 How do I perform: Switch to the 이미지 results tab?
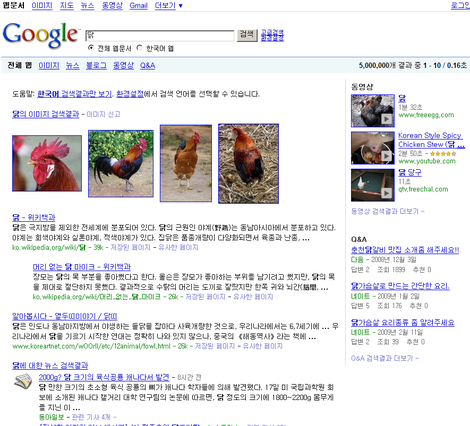pos(49,66)
